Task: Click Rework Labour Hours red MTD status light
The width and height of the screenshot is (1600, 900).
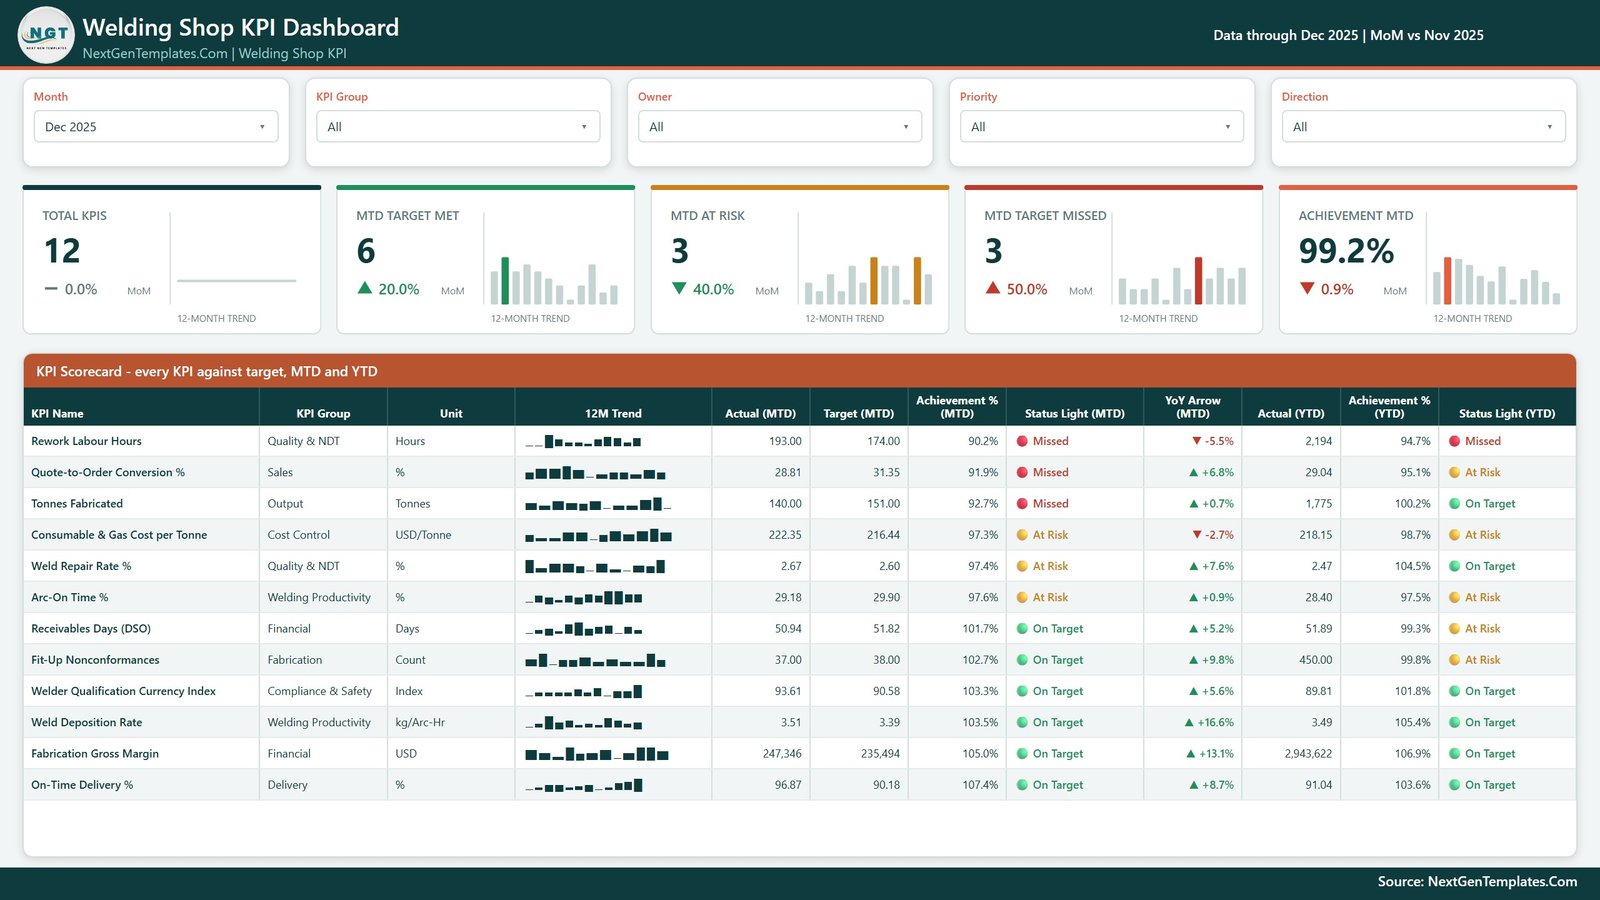Action: tap(1023, 441)
